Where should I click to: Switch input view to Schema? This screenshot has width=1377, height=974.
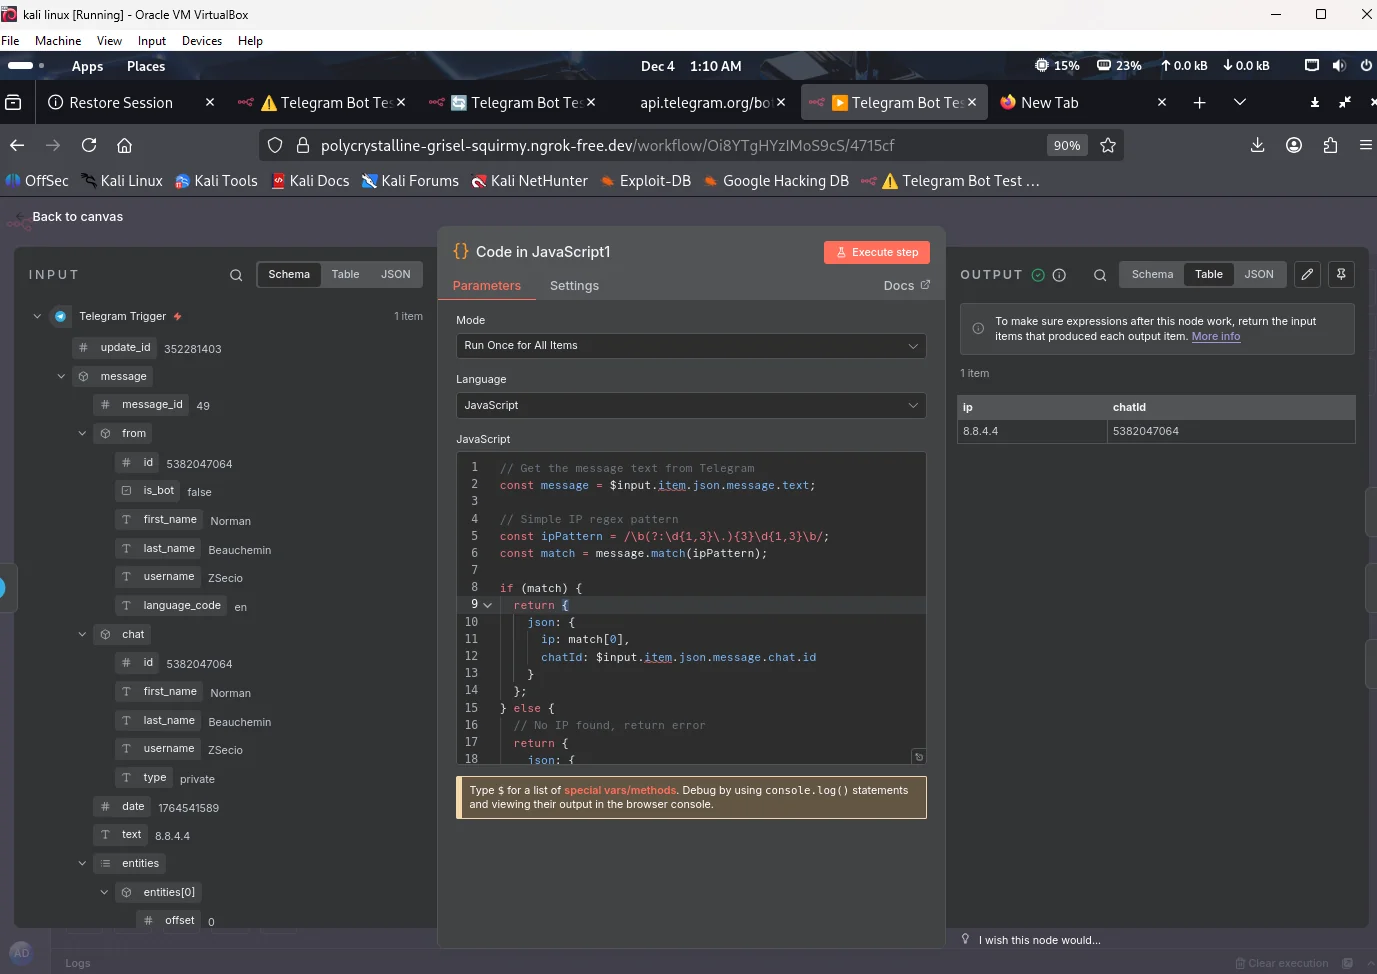click(x=289, y=274)
